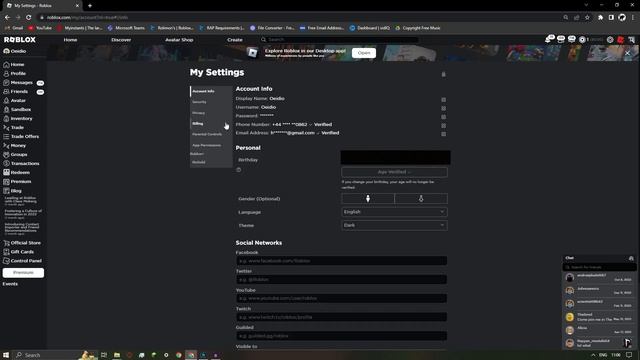Screen dimensions: 640x360
Task: Edit the Display Name field
Action: click(x=443, y=100)
